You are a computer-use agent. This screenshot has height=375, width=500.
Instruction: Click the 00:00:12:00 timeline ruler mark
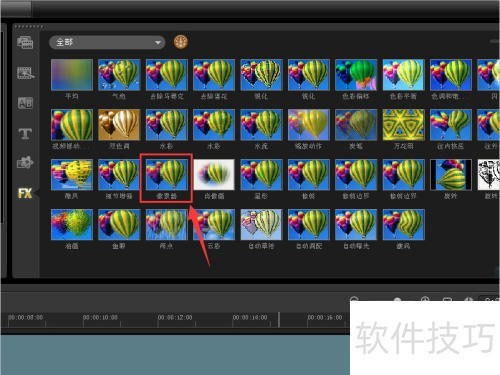(175, 317)
